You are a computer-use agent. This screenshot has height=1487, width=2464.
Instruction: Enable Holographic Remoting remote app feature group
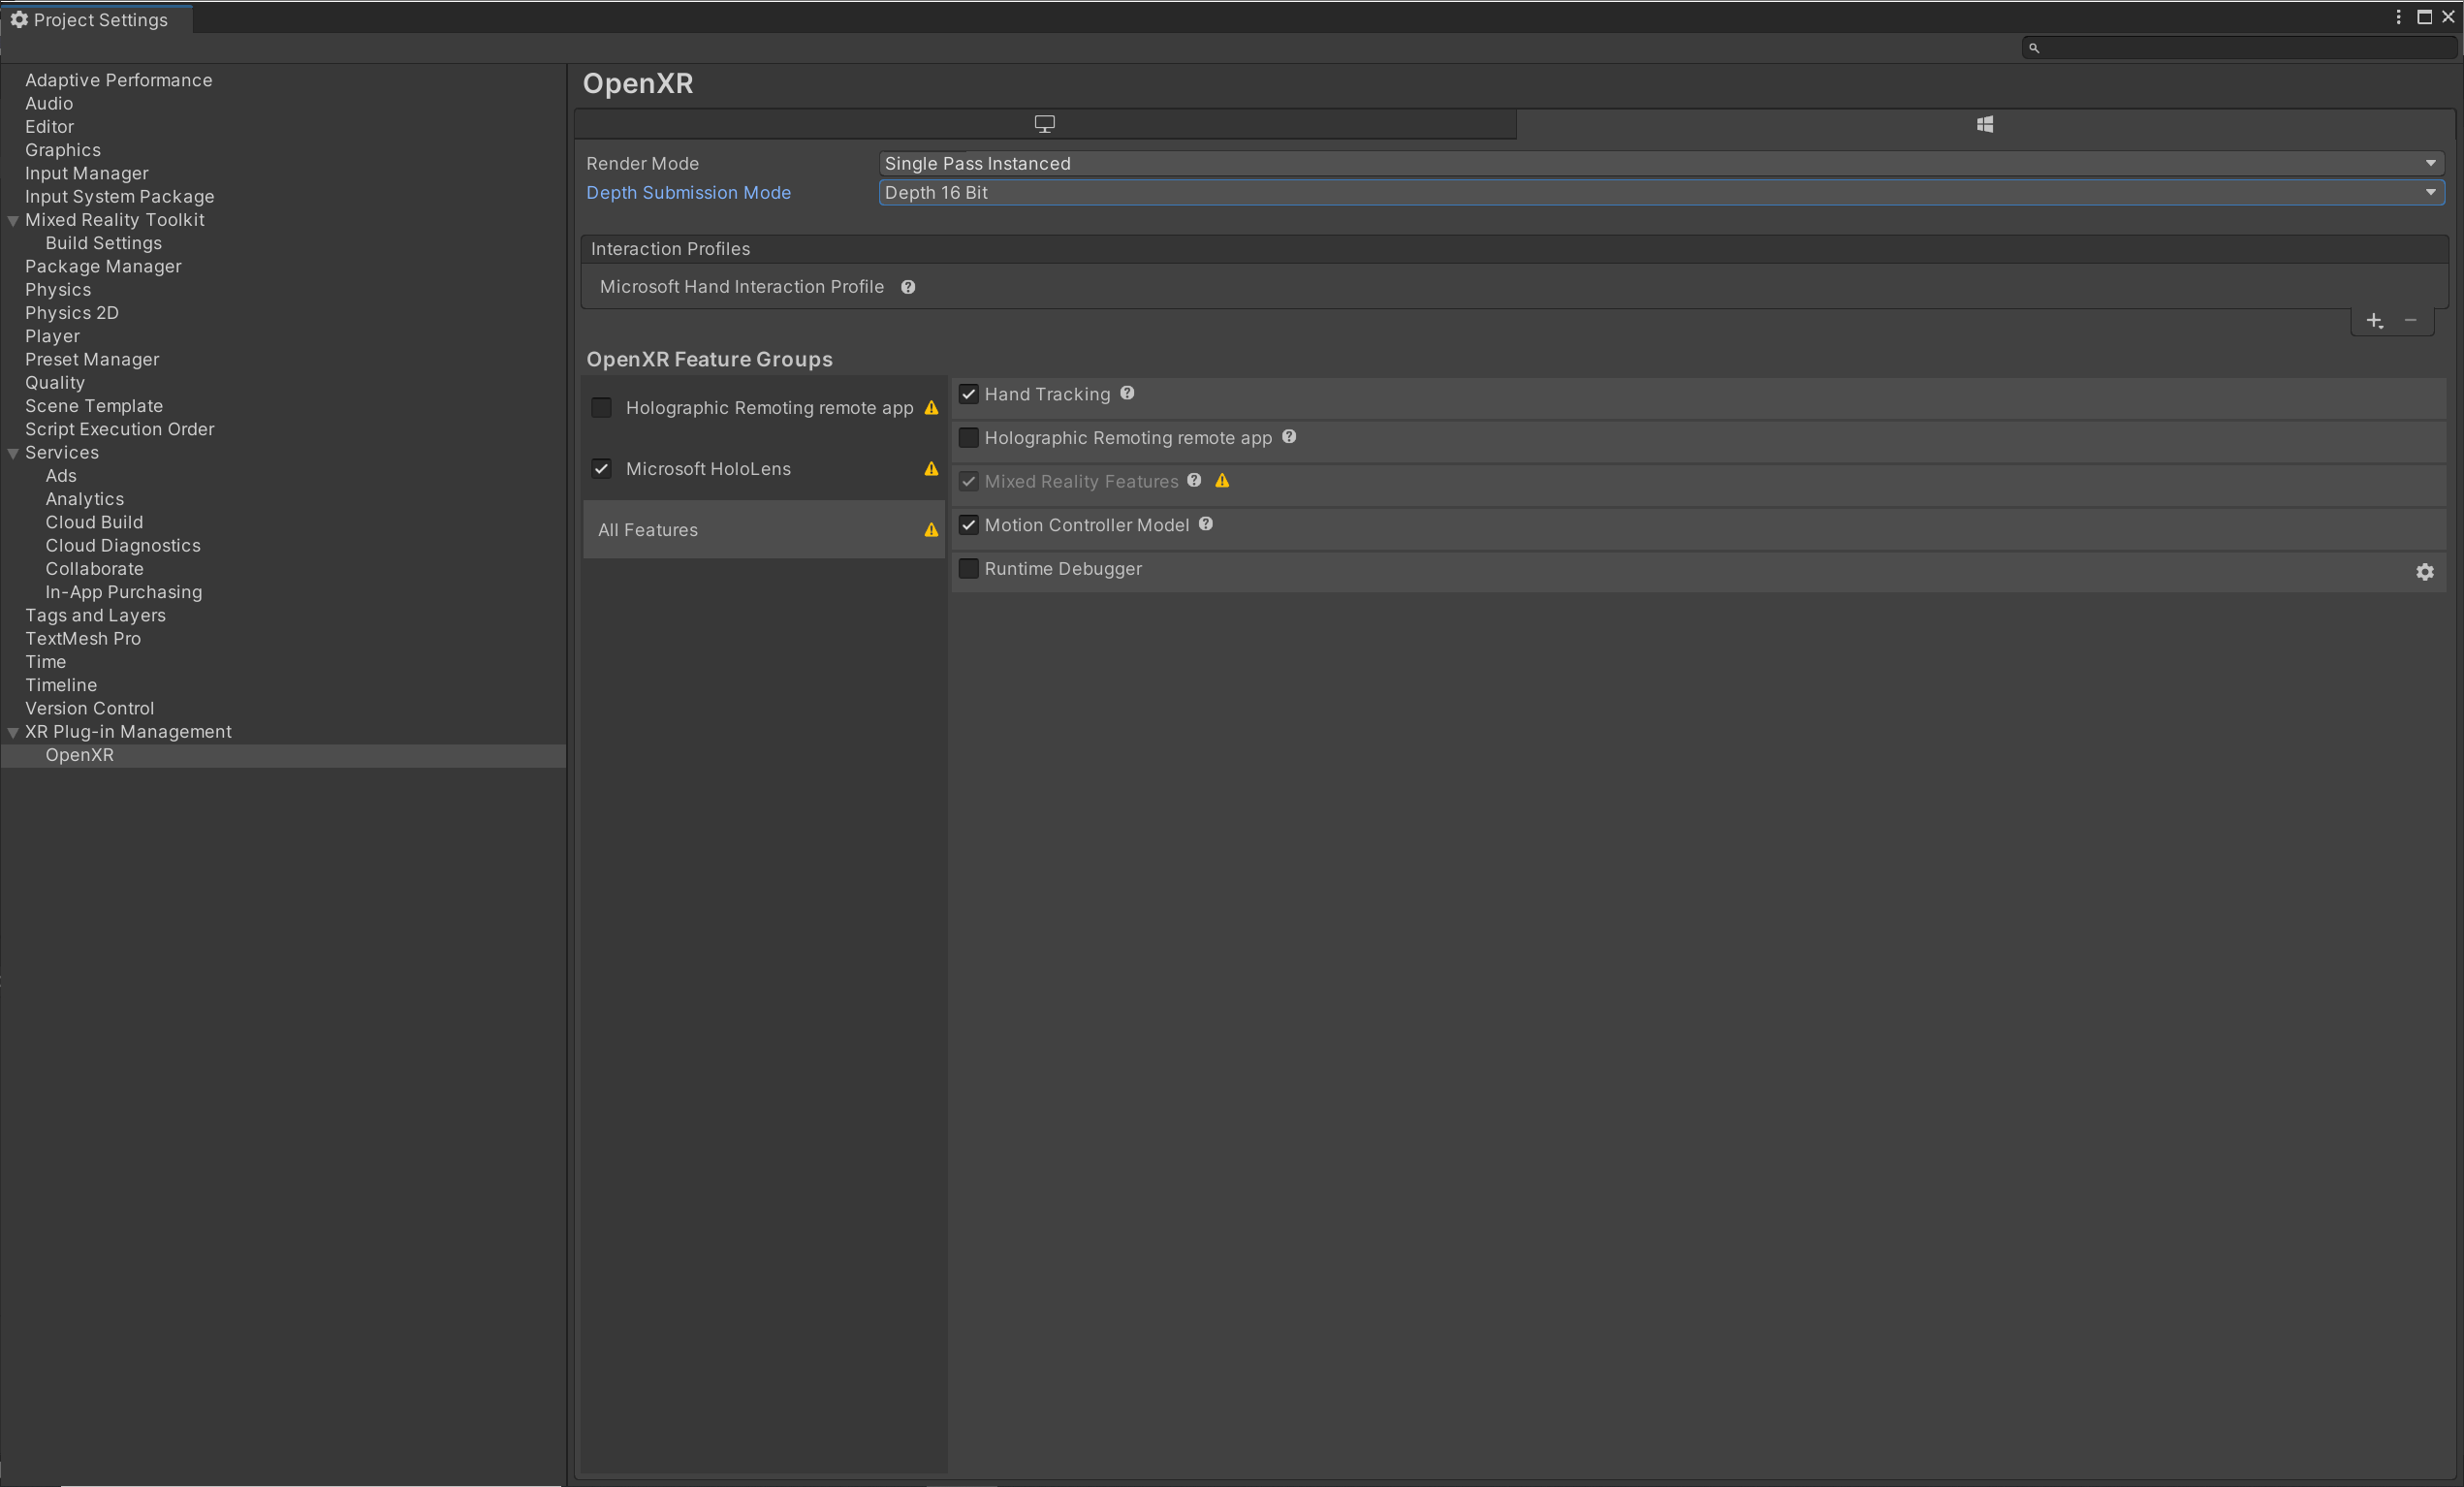601,408
